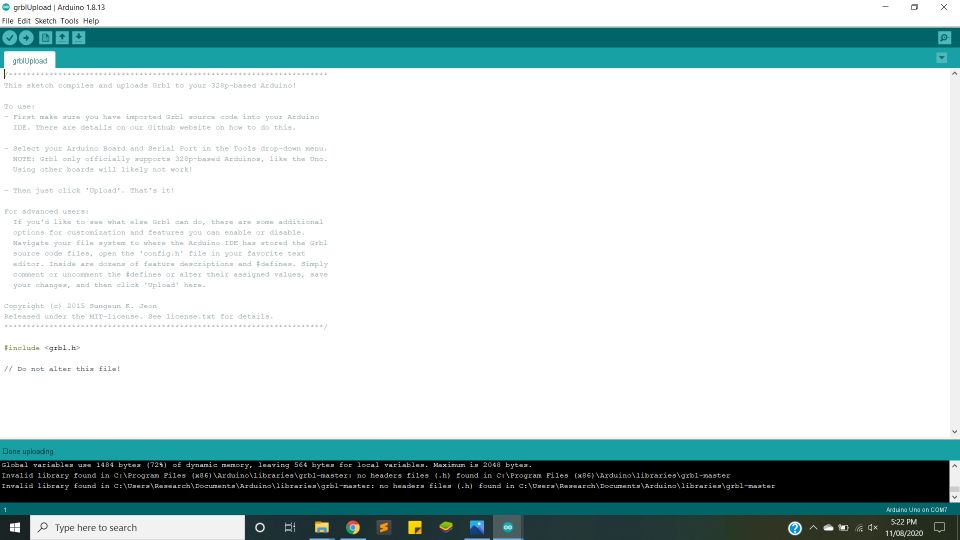Open the Wi-Fi network tray icon
Viewport: 960px width, 540px height.
point(859,528)
